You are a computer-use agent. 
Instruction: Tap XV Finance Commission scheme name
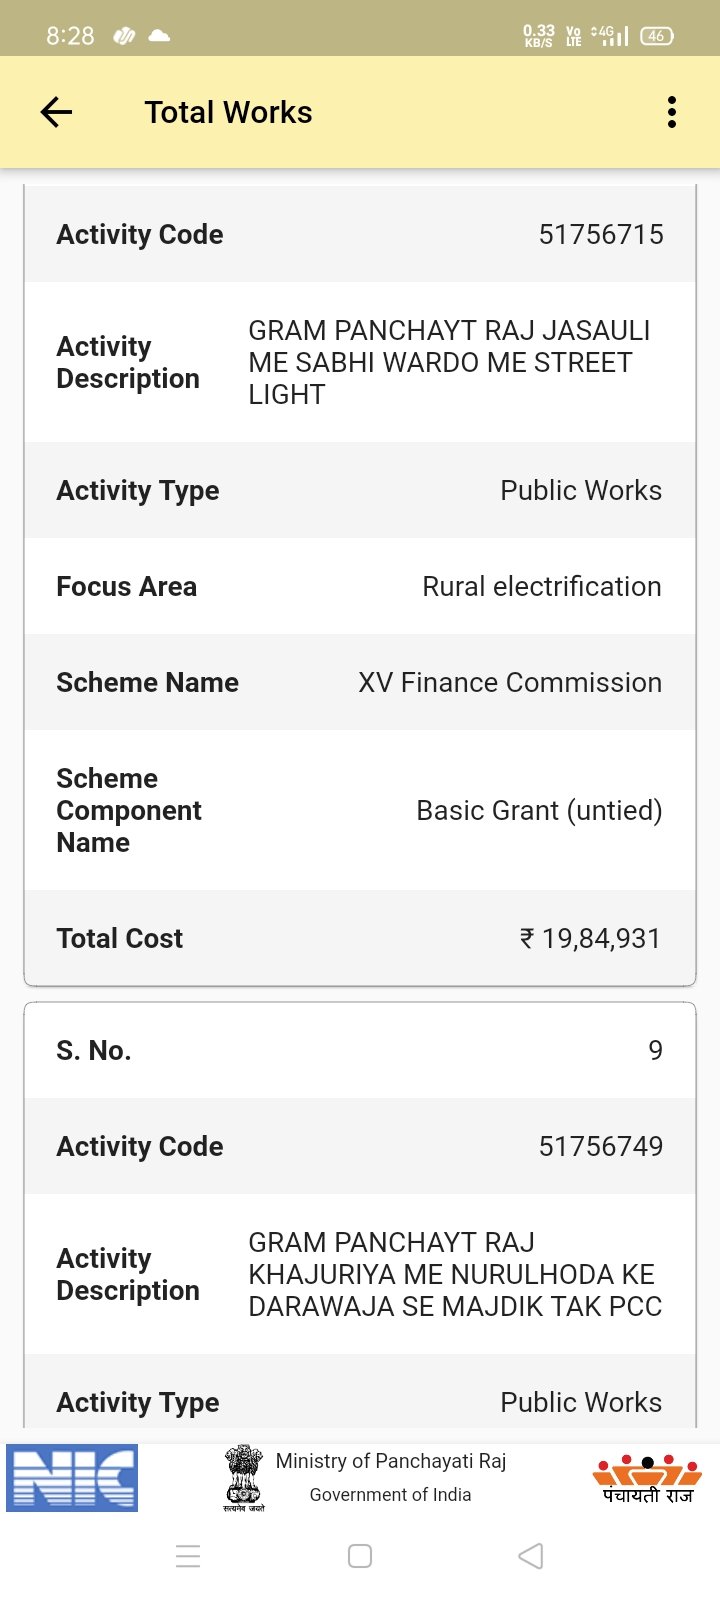click(x=510, y=682)
